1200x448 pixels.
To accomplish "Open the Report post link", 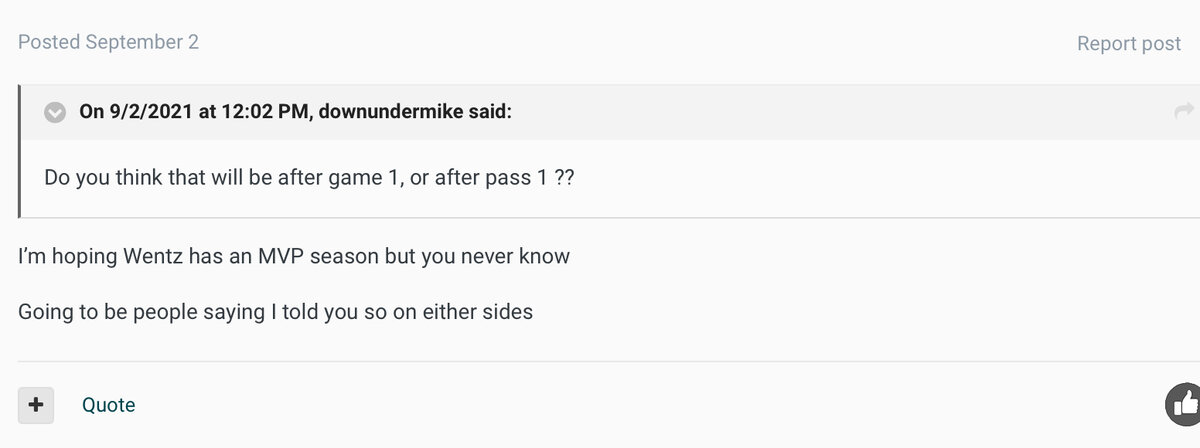I will click(1129, 44).
